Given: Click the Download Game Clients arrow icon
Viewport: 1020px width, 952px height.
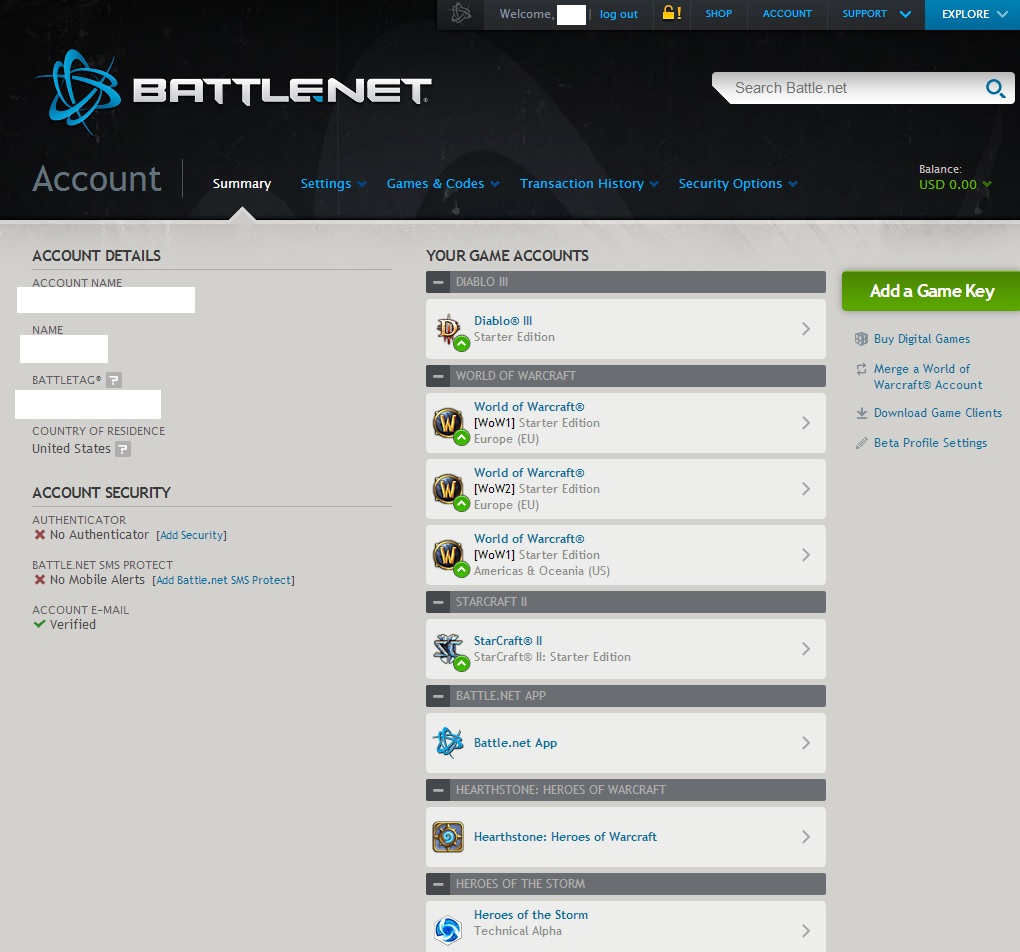Looking at the screenshot, I should 861,413.
